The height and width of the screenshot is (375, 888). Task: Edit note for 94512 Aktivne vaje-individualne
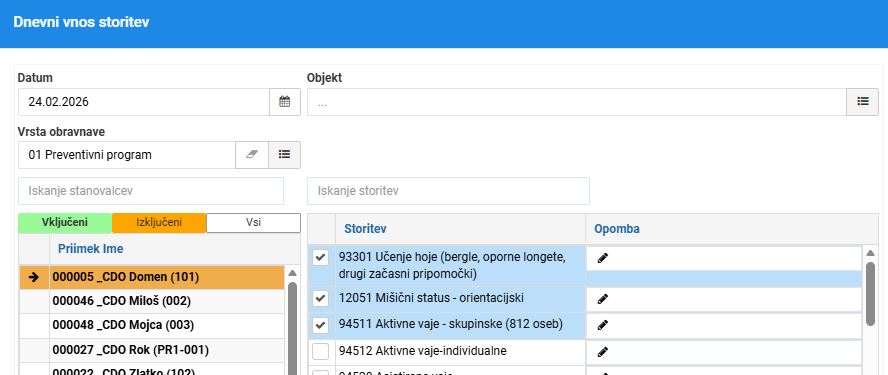[603, 352]
